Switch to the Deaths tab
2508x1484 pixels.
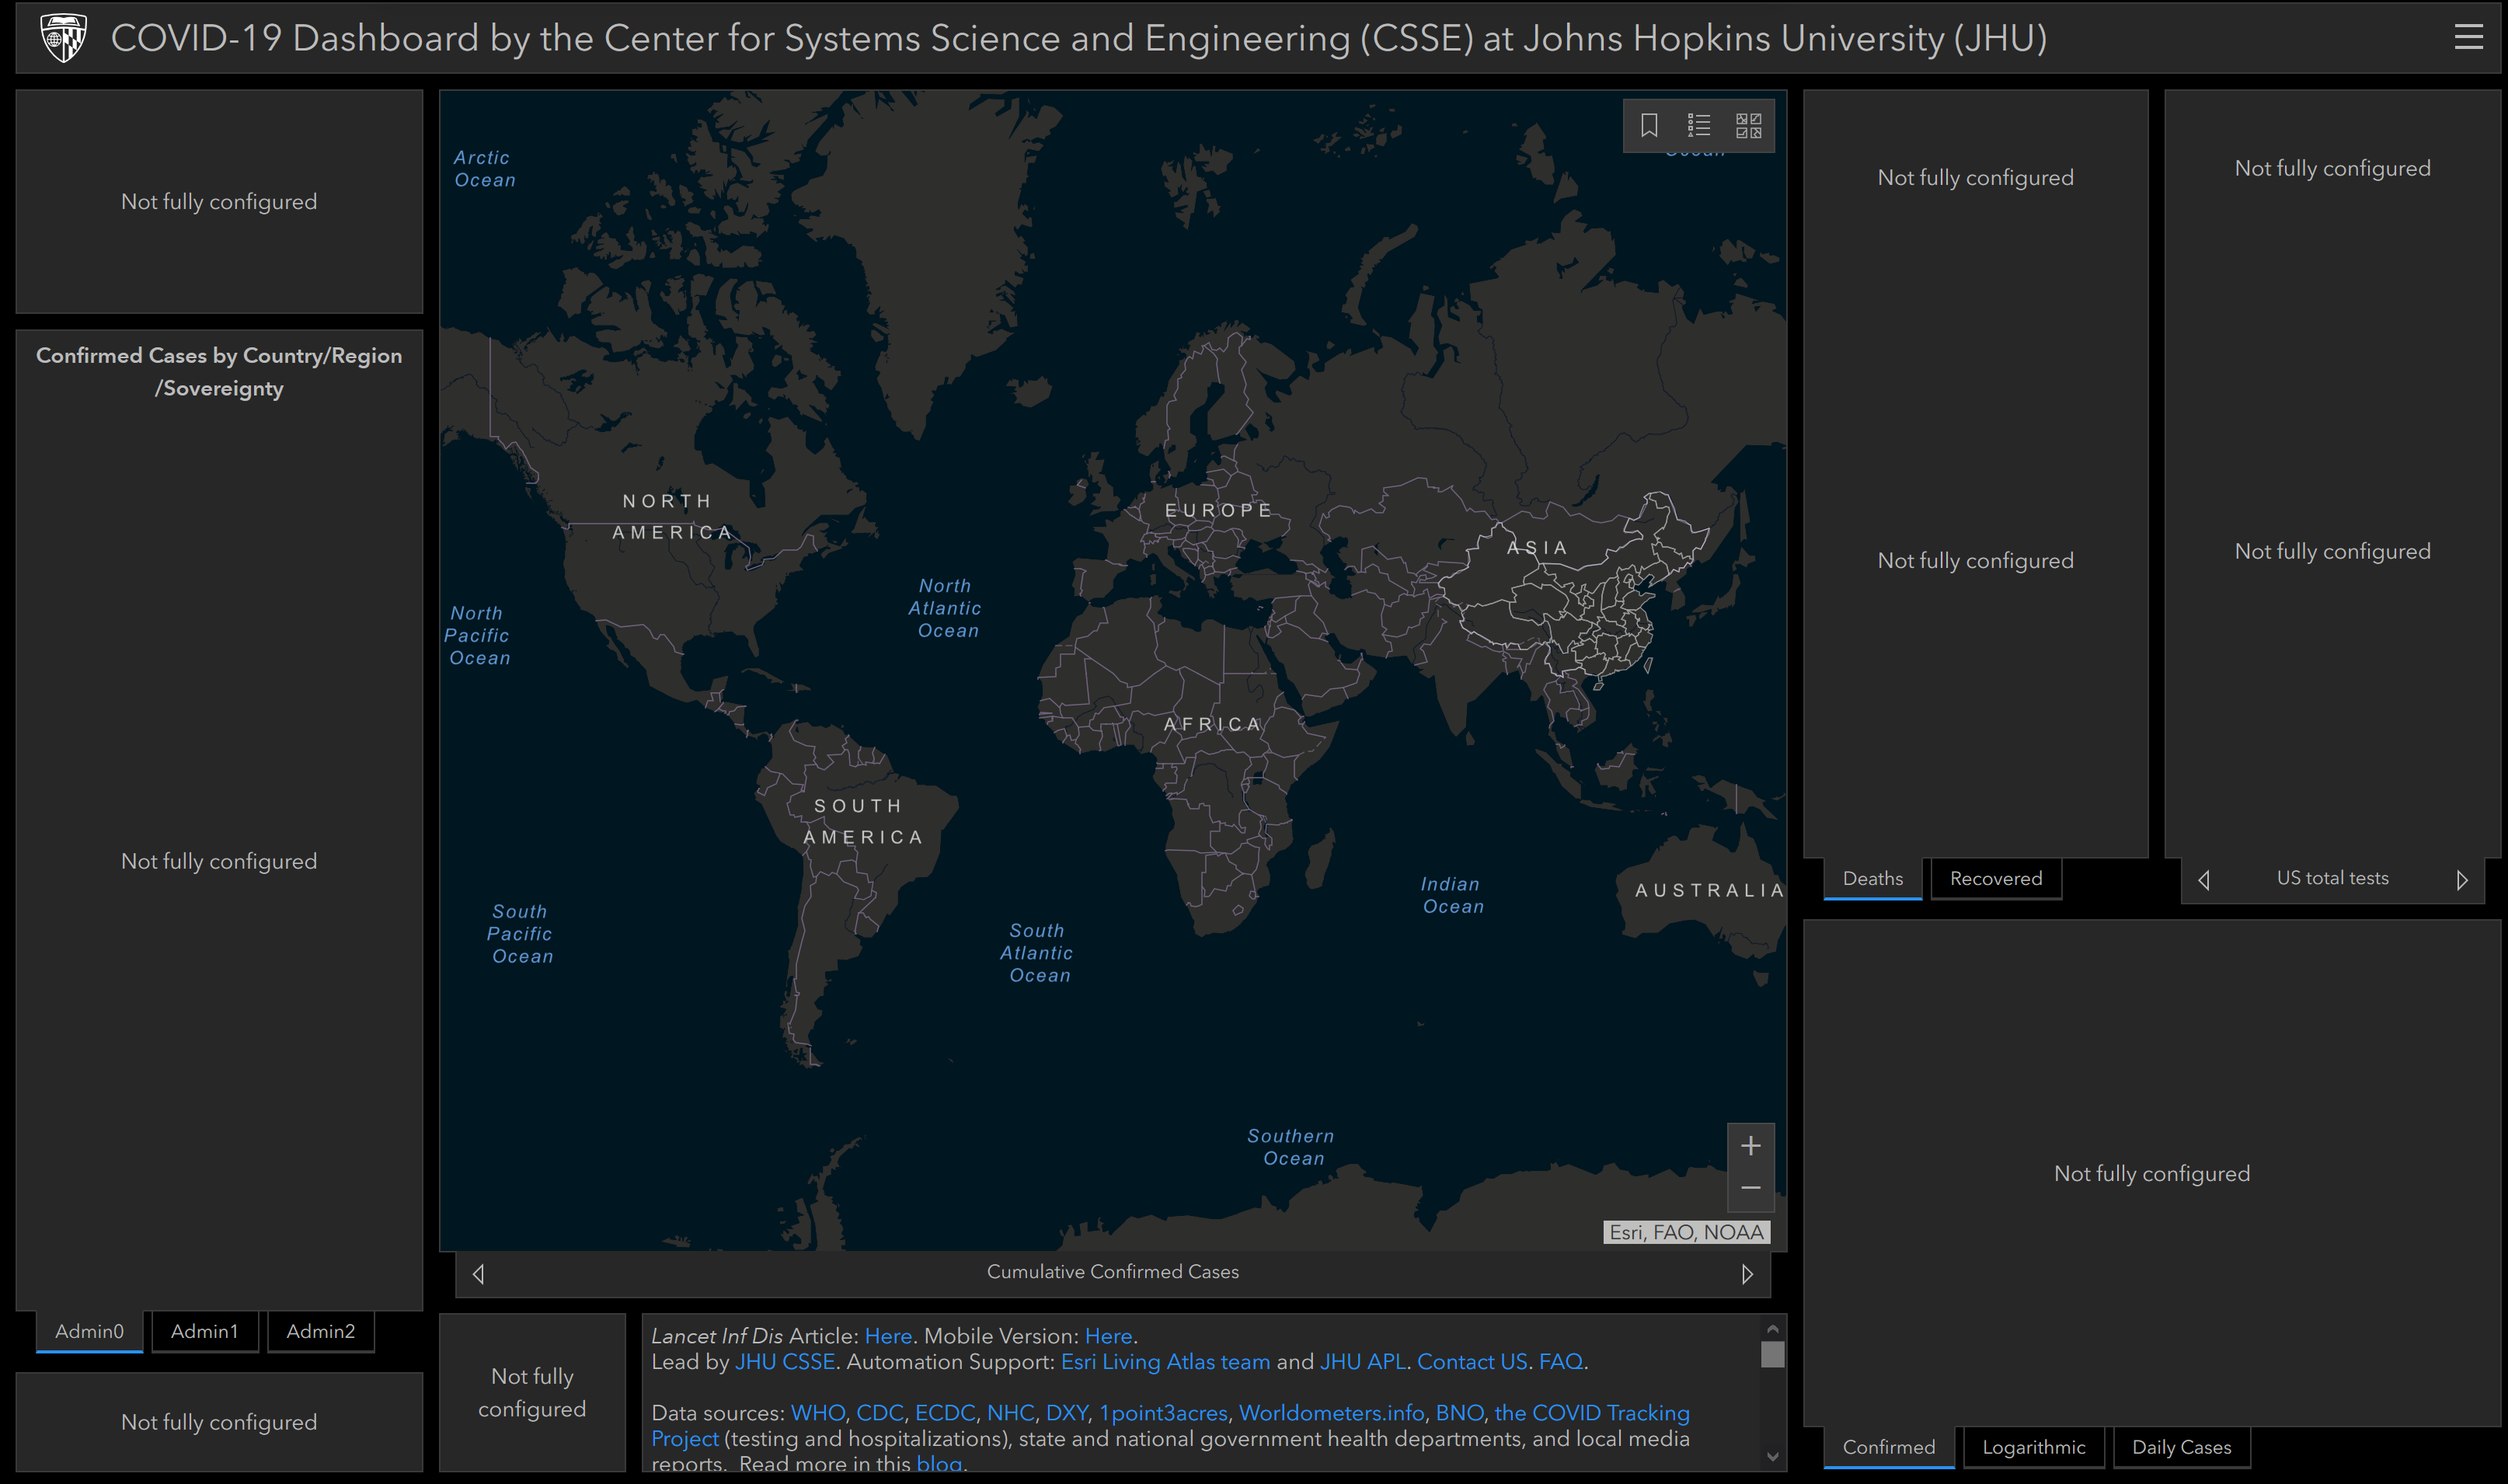click(x=1872, y=879)
